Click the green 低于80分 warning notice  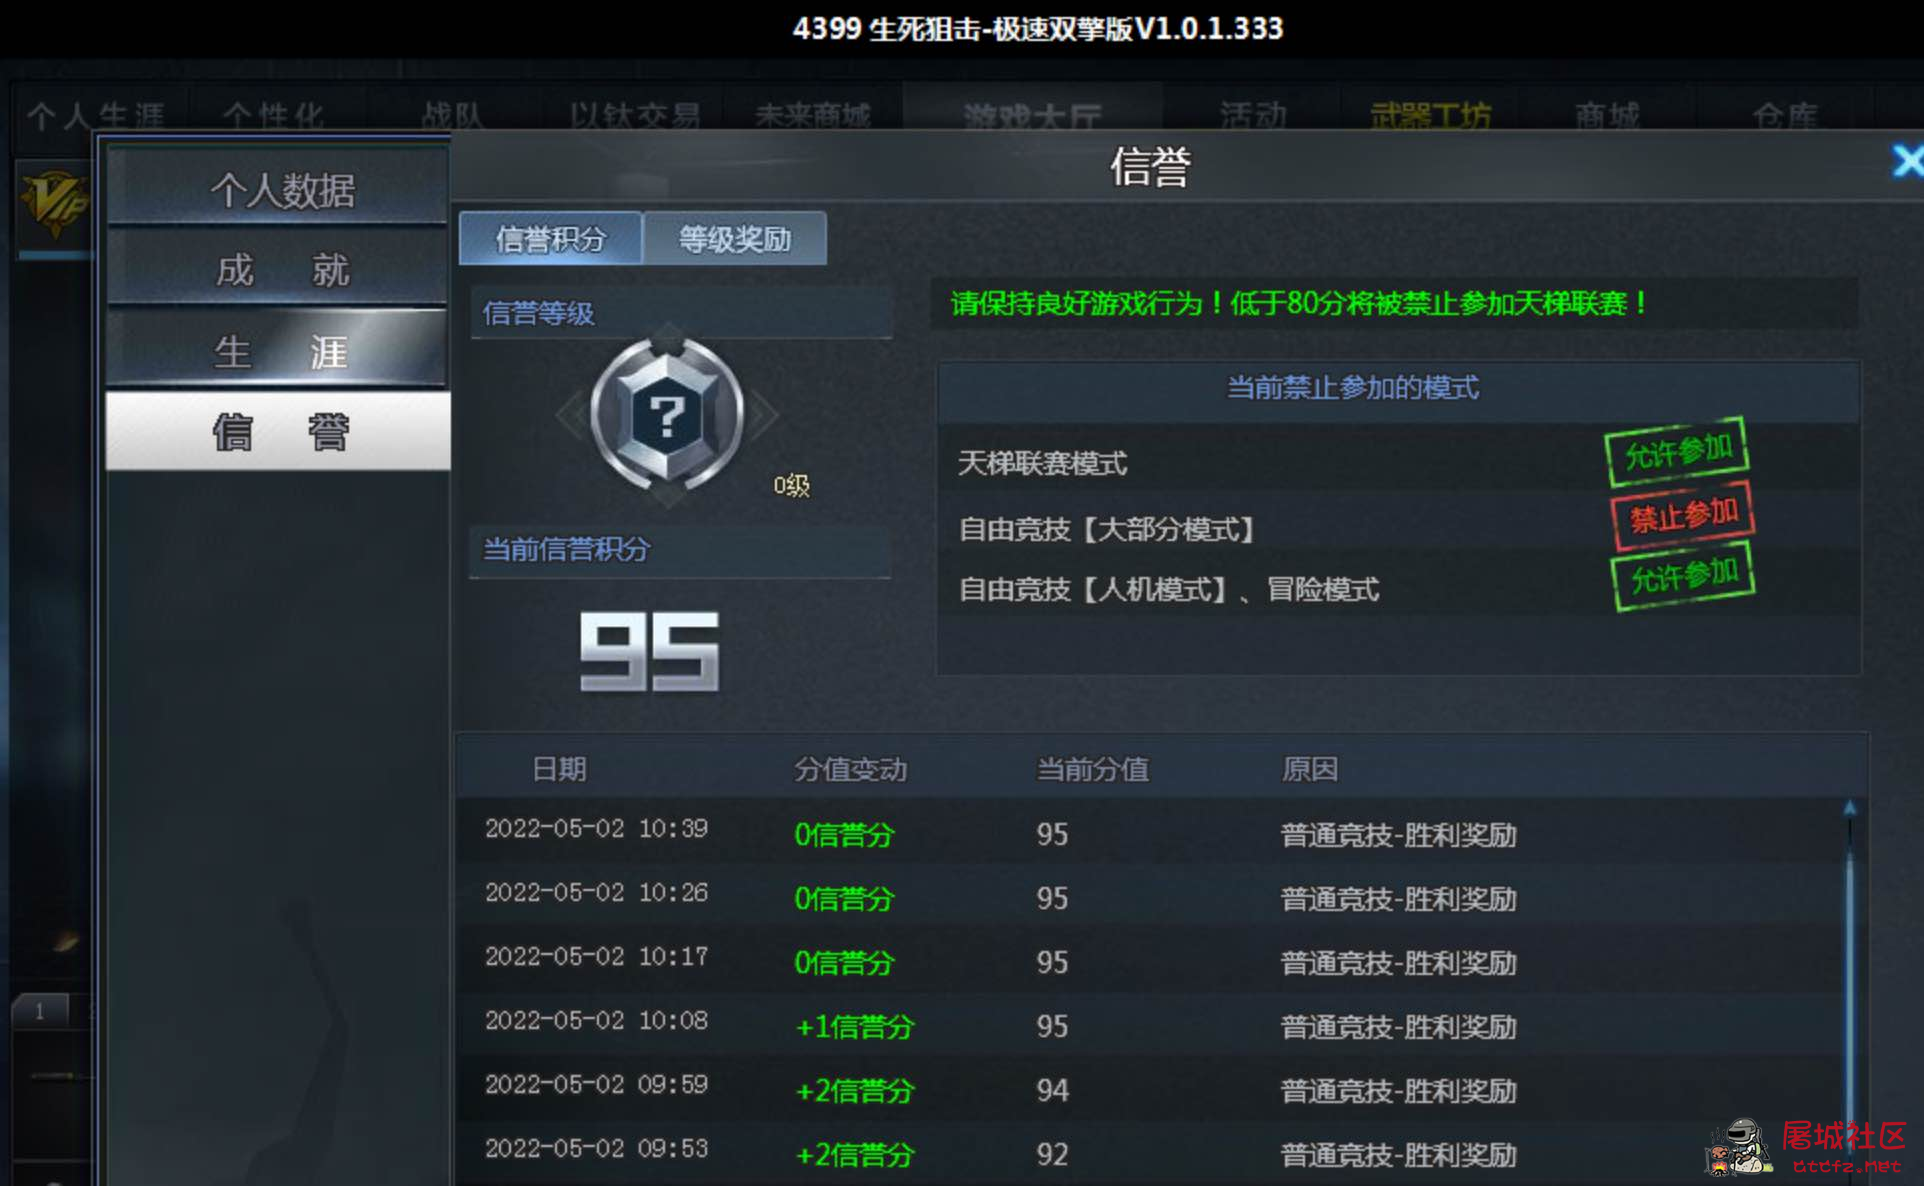coord(1298,302)
